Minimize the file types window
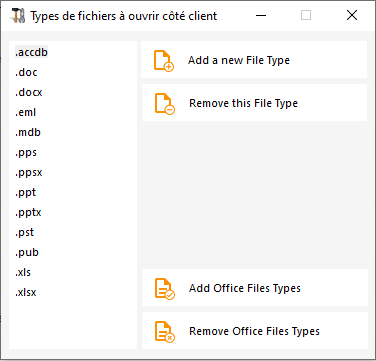The height and width of the screenshot is (361, 376). 261,15
